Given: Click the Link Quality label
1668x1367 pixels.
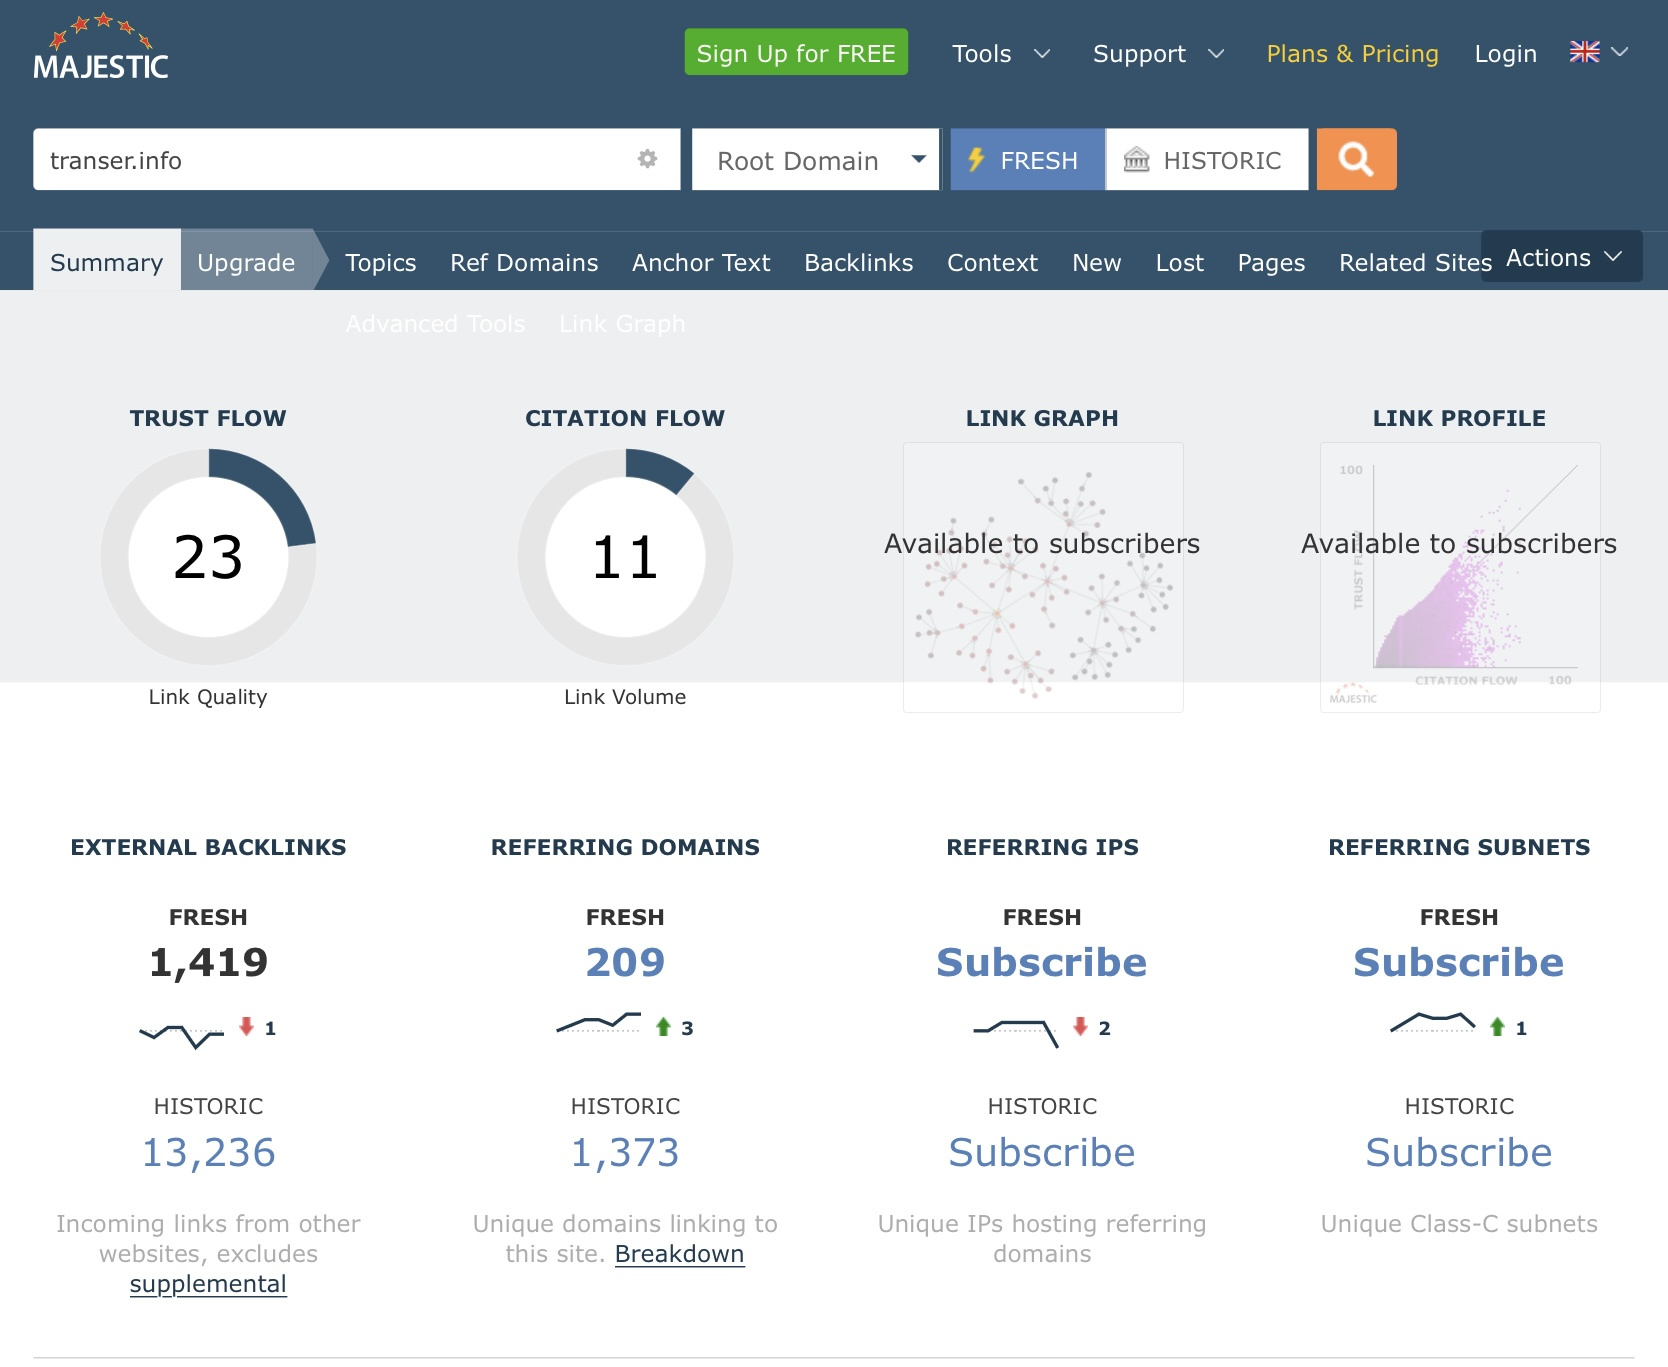Looking at the screenshot, I should pos(208,697).
